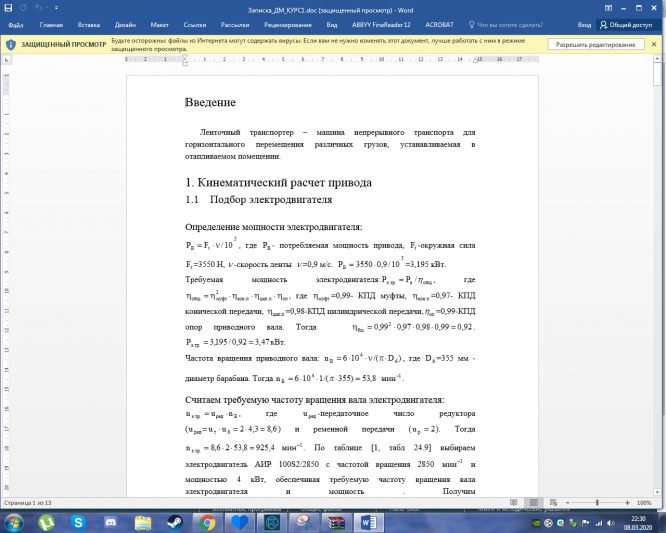This screenshot has height=533, width=666.
Task: Open the Рецензирование tab
Action: [x=288, y=25]
